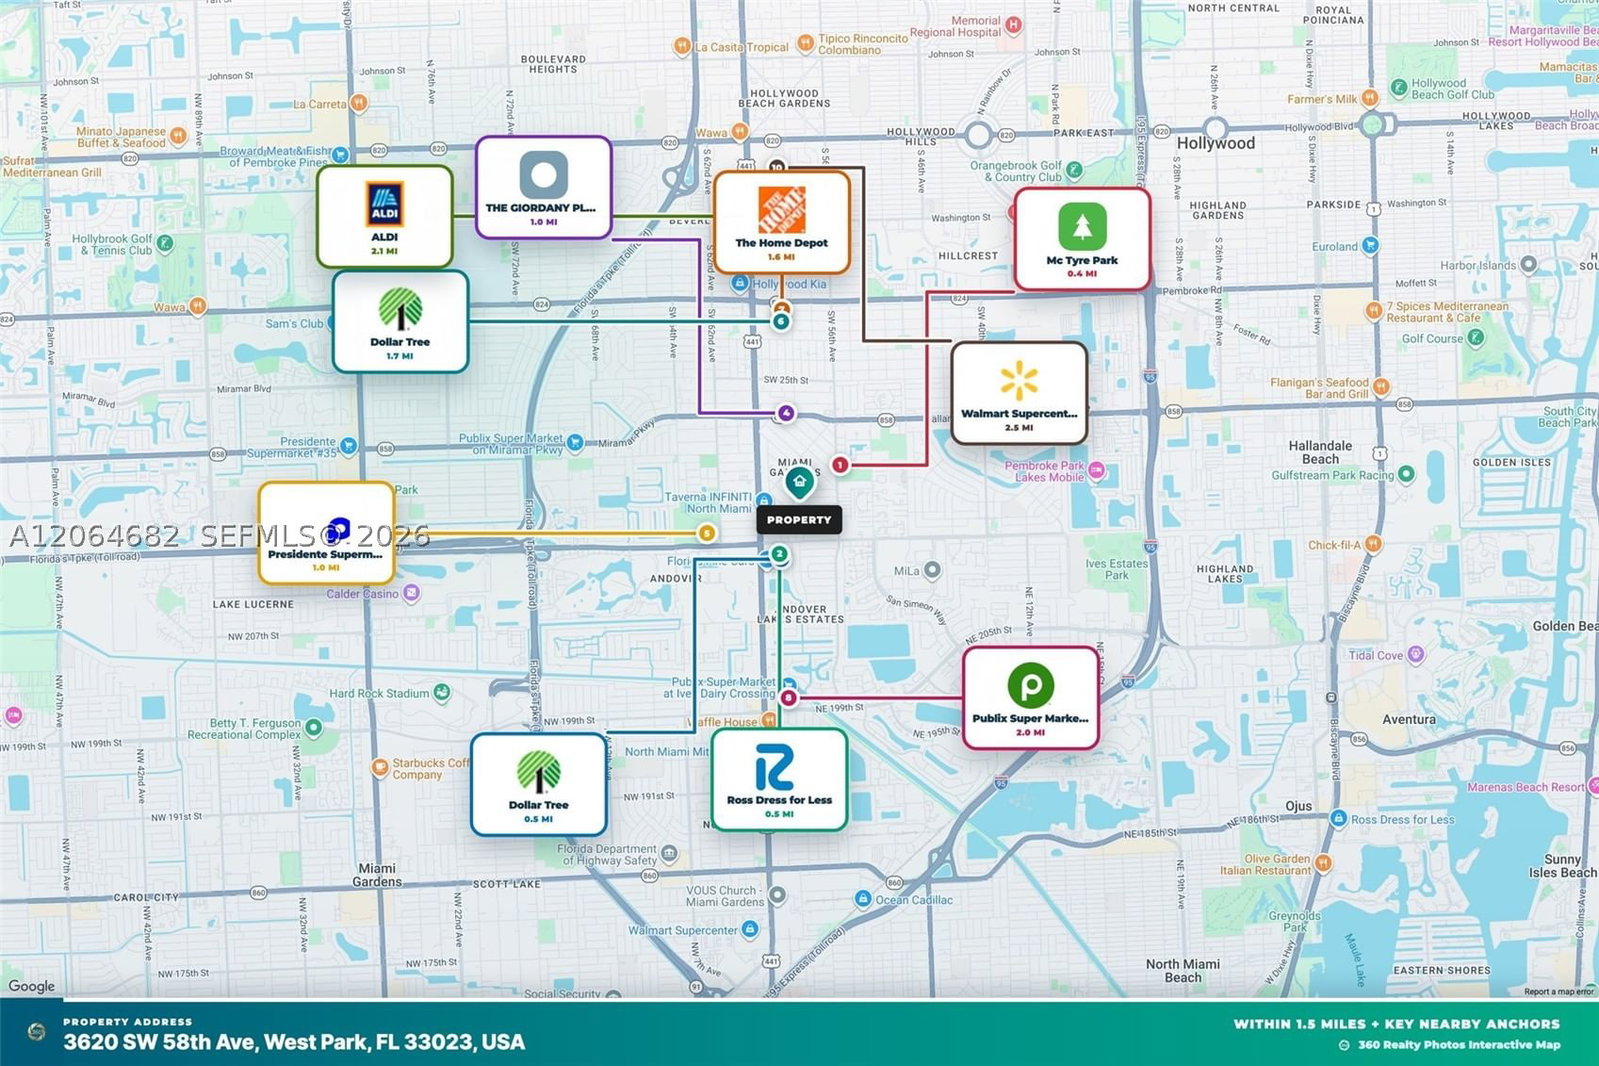The image size is (1599, 1066).
Task: Click the MiLa location pin
Action: click(932, 570)
